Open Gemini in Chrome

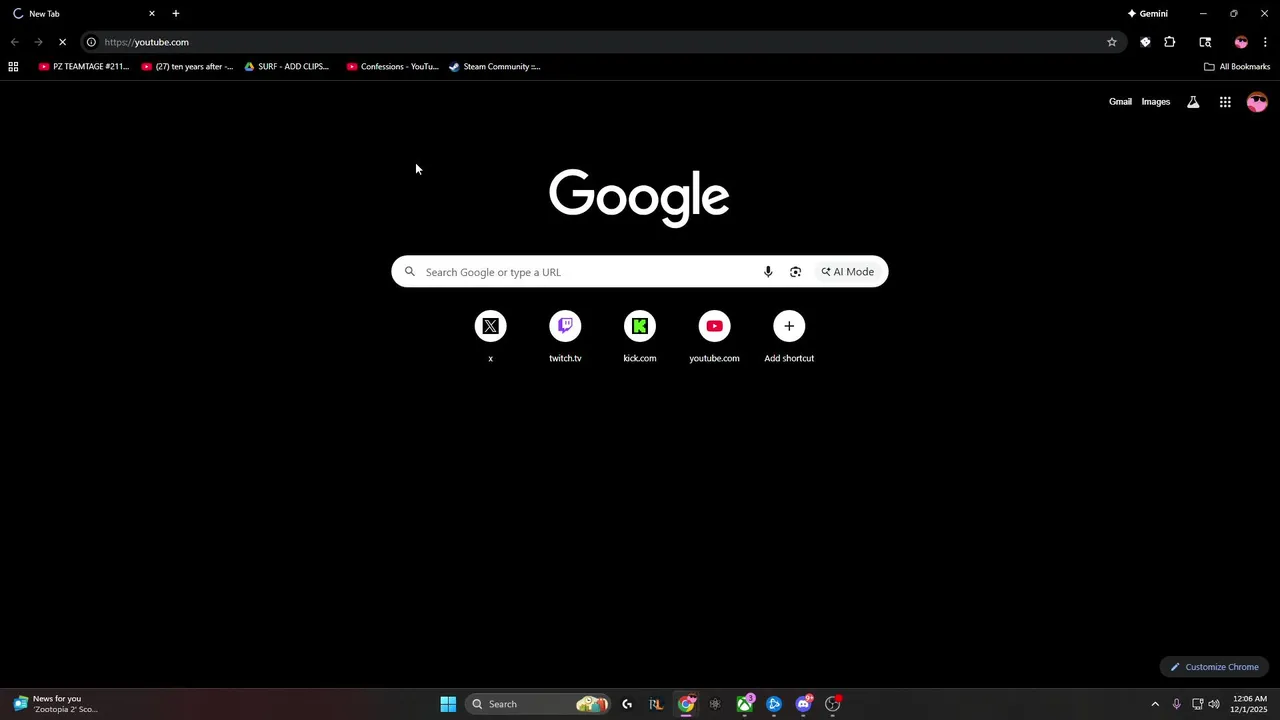pos(1148,14)
